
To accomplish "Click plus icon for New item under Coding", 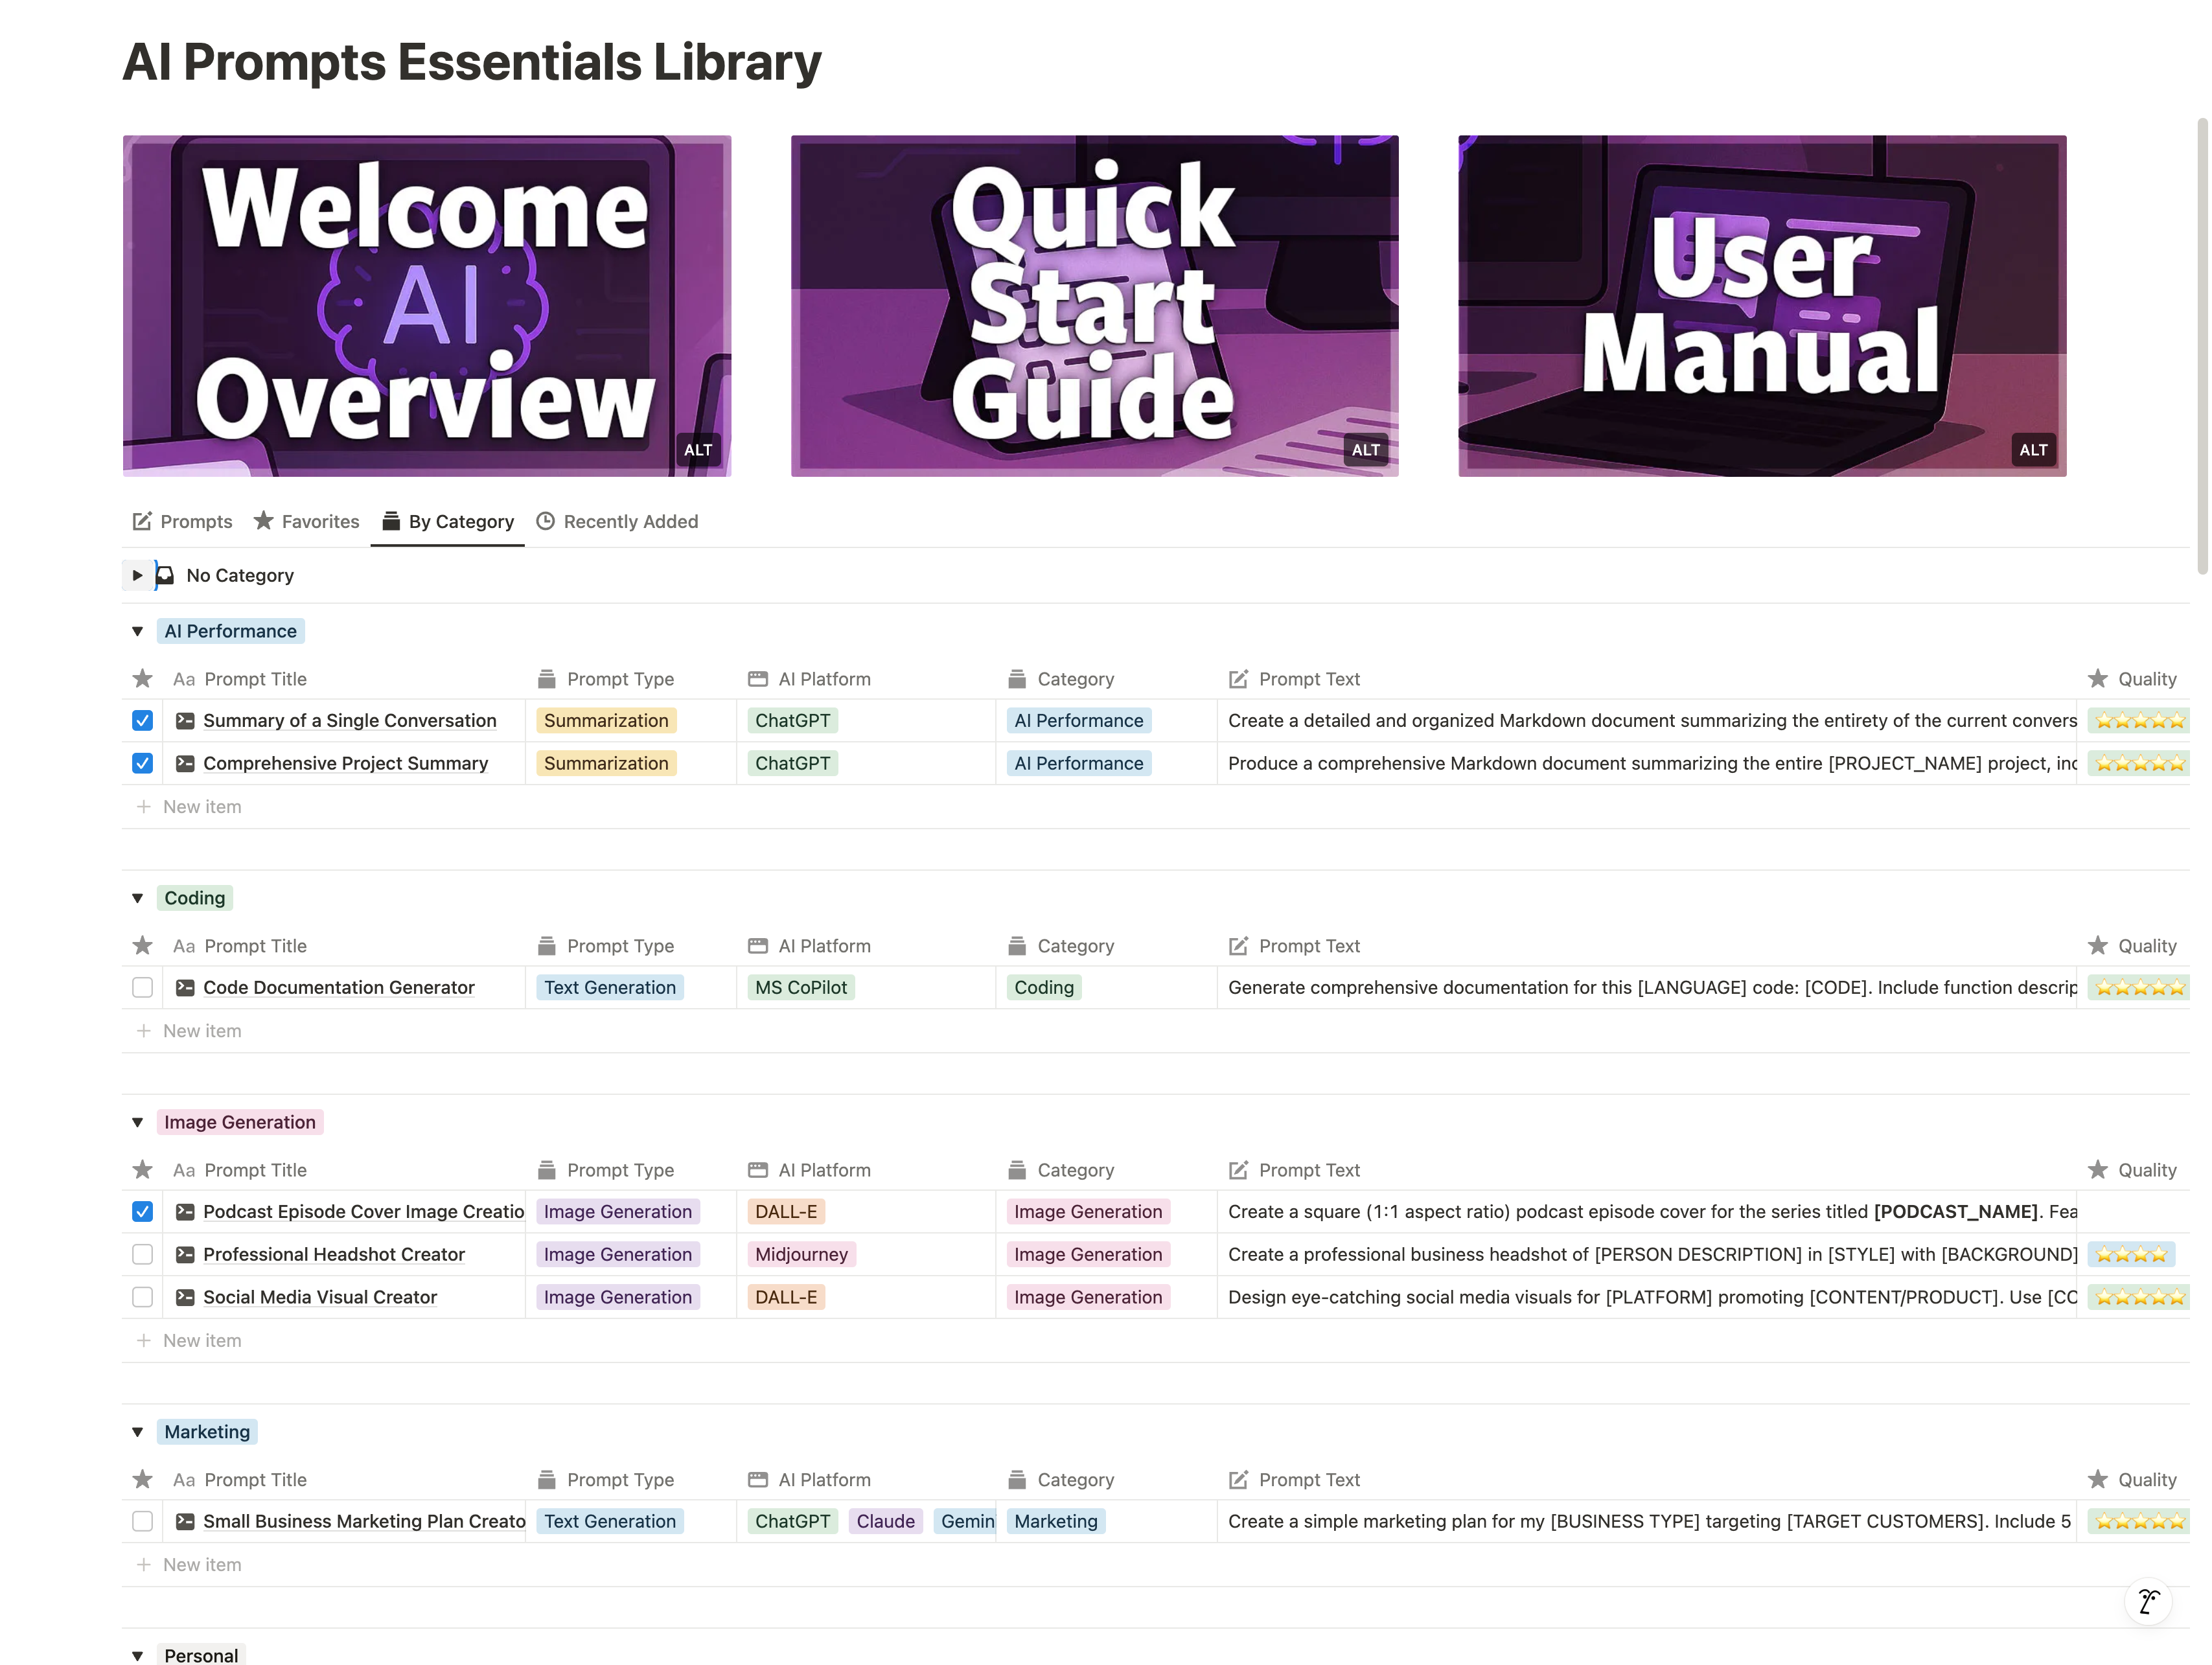I will [x=143, y=1030].
